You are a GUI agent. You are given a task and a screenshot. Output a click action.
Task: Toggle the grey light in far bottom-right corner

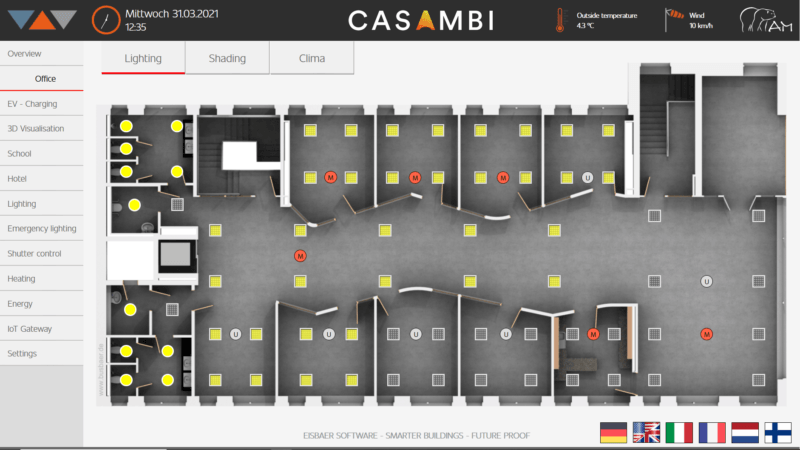(x=759, y=380)
